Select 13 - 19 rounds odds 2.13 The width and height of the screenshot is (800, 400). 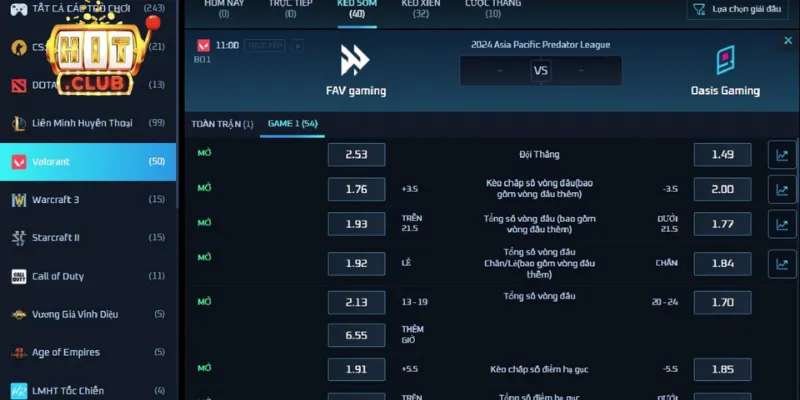(x=357, y=303)
